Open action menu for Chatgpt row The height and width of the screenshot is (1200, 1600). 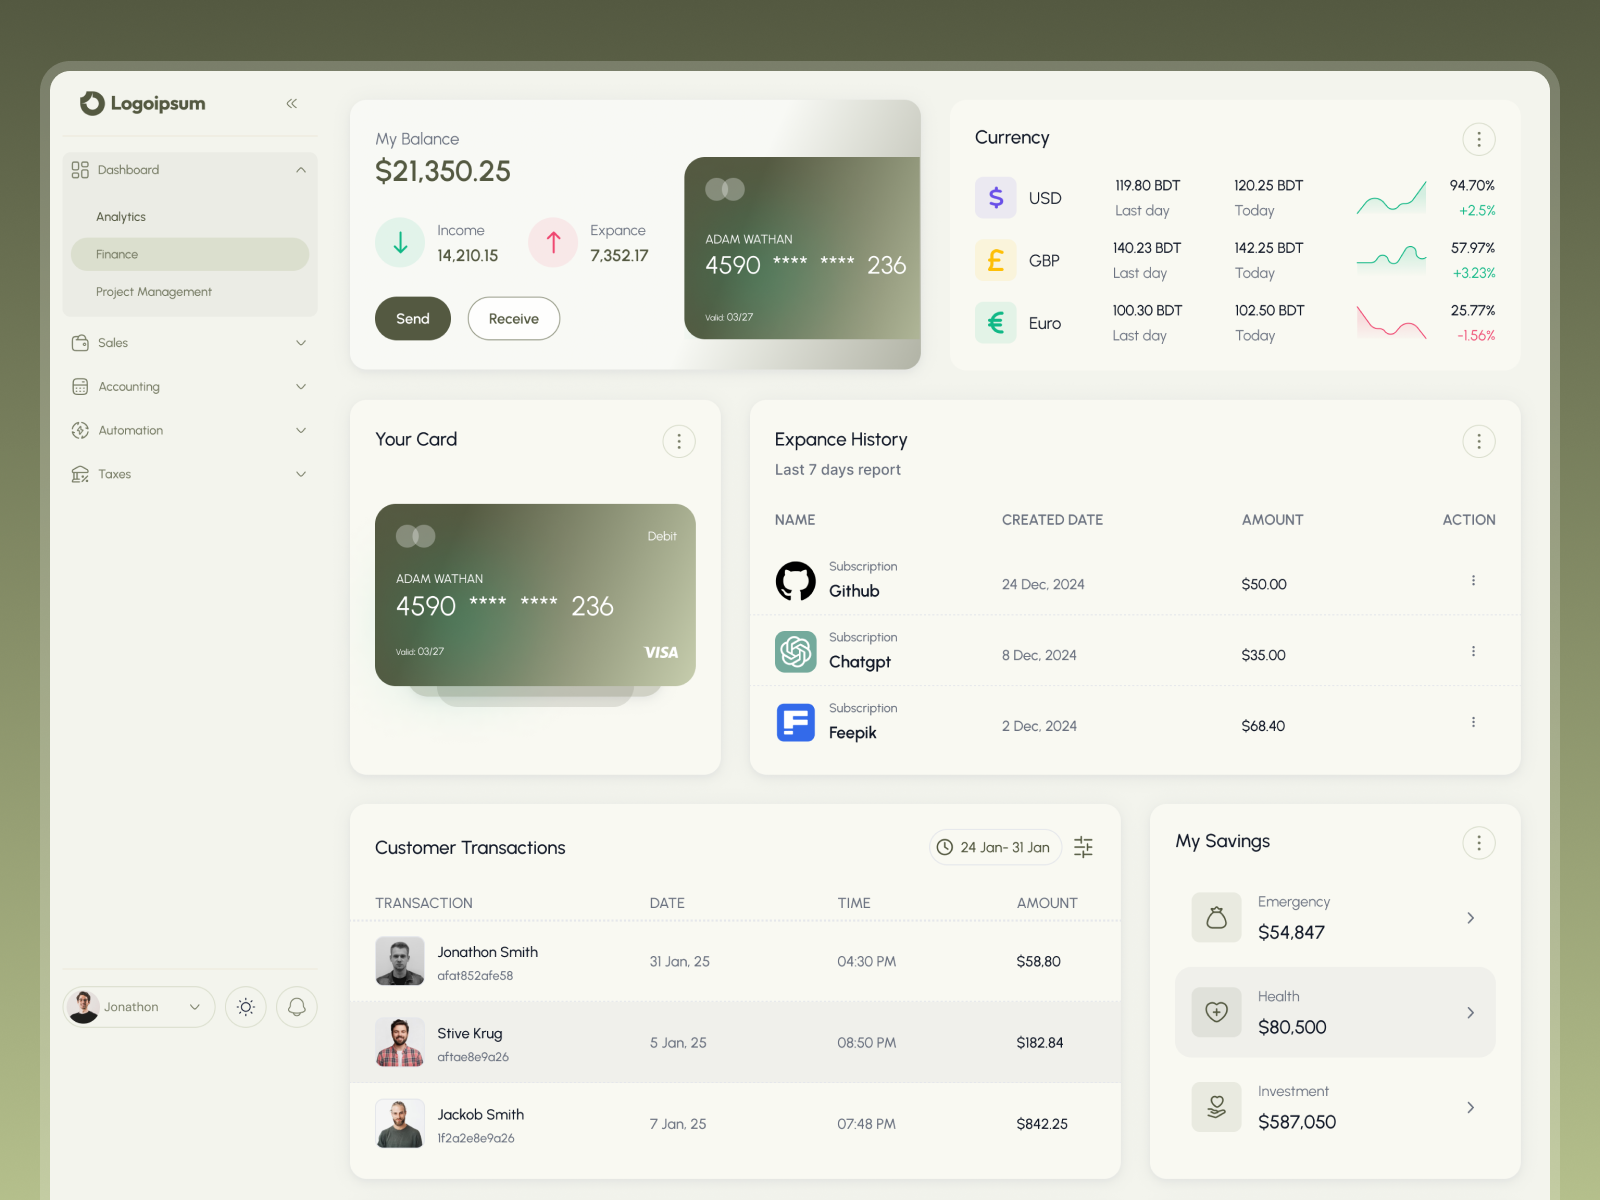(x=1473, y=651)
